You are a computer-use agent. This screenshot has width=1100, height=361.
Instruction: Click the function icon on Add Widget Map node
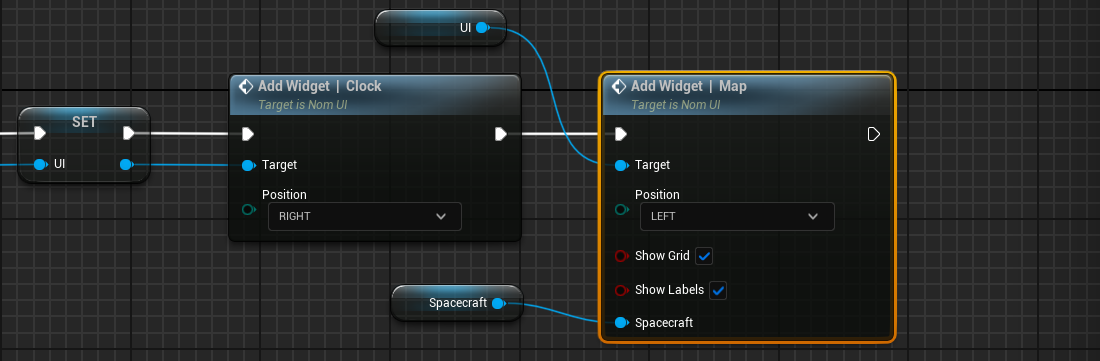618,86
